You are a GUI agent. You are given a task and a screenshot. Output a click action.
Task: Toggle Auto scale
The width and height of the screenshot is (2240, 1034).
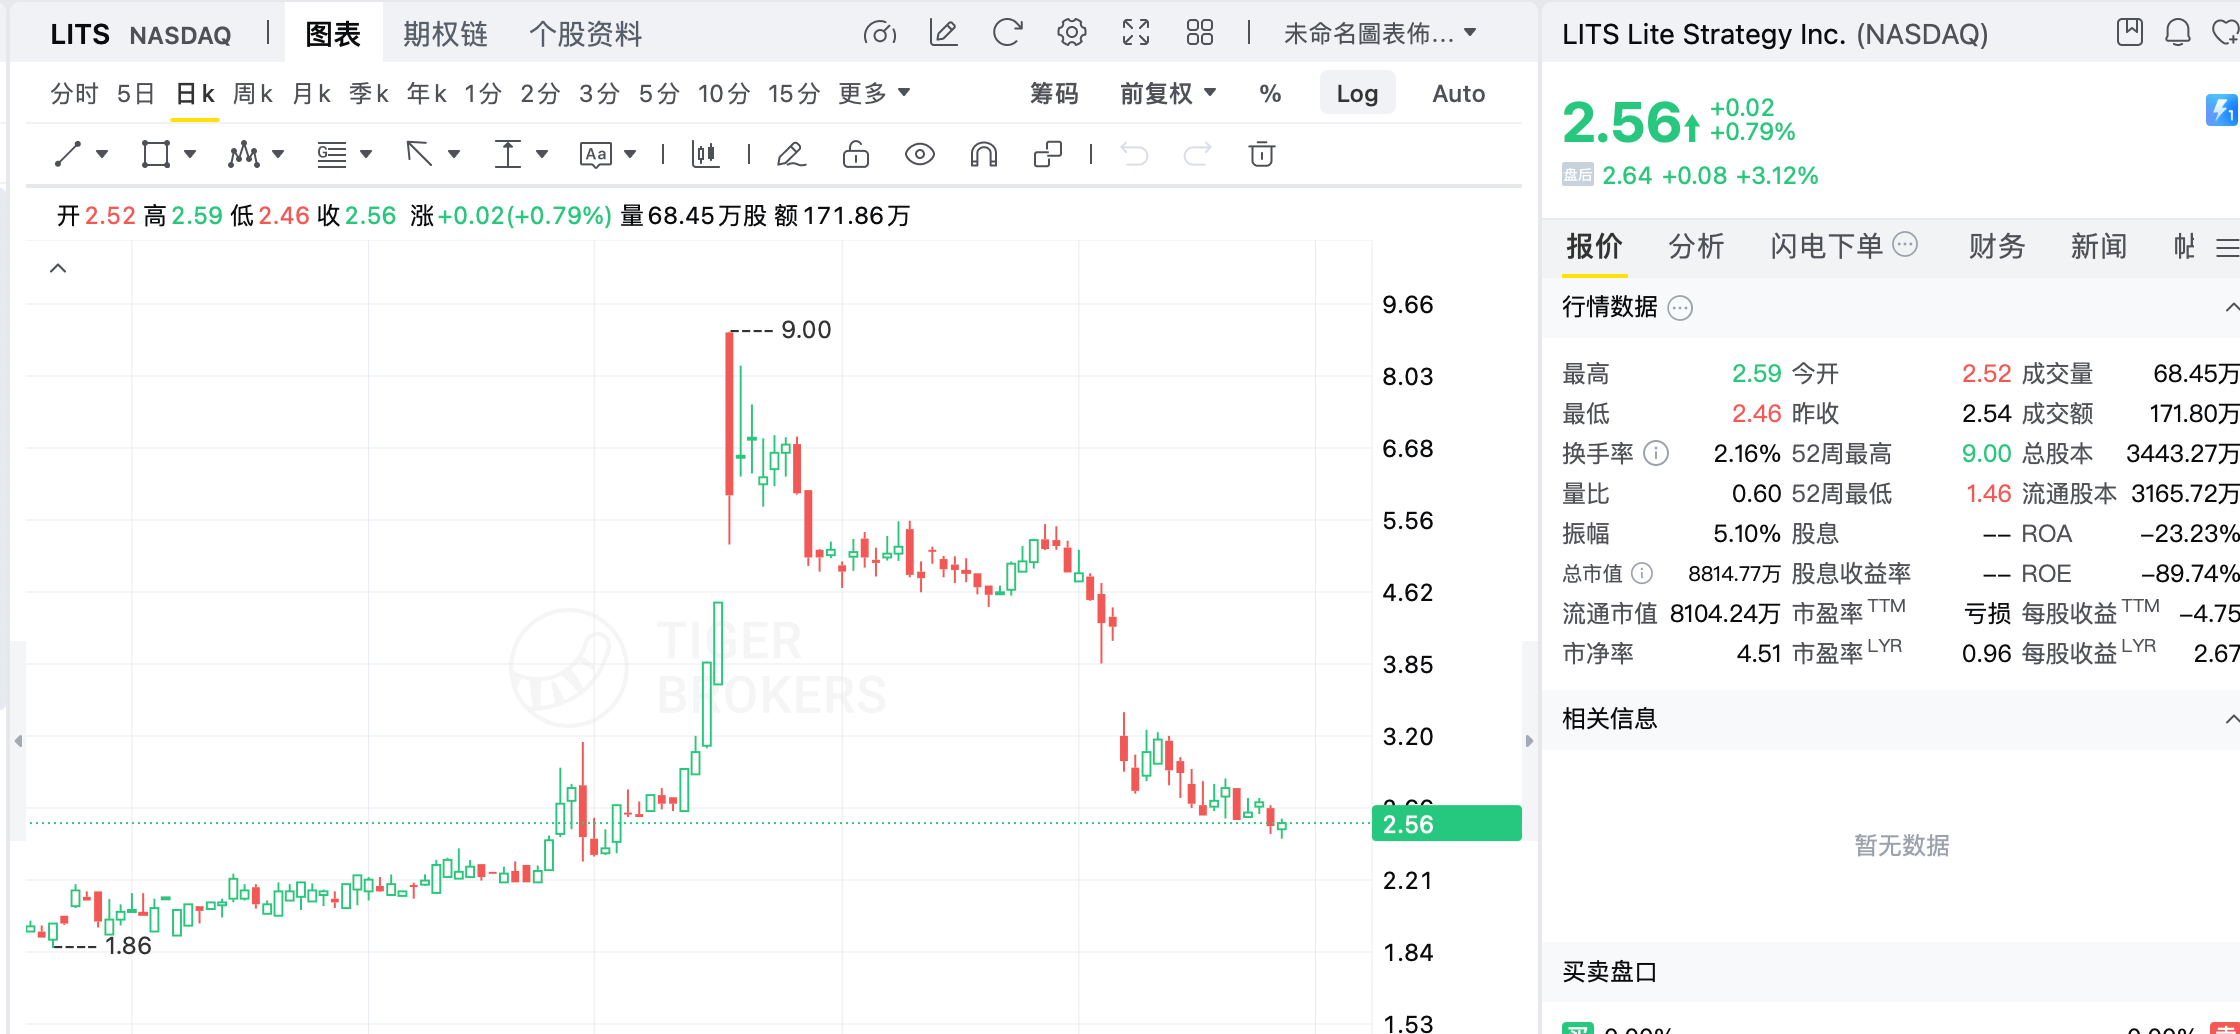[1459, 94]
